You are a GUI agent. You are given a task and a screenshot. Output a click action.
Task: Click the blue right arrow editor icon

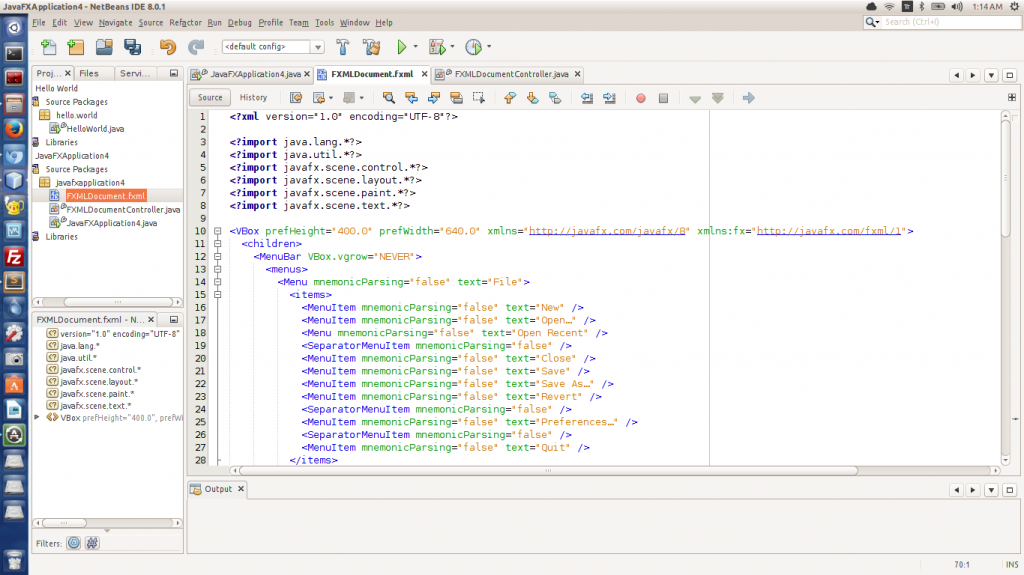[x=748, y=98]
